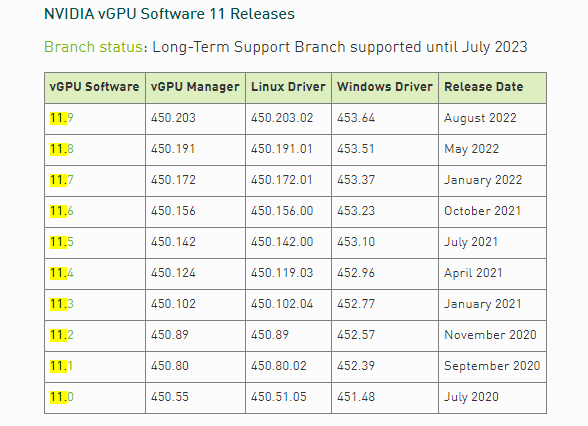Click the Windows Driver column header
The width and height of the screenshot is (588, 426).
(x=385, y=87)
